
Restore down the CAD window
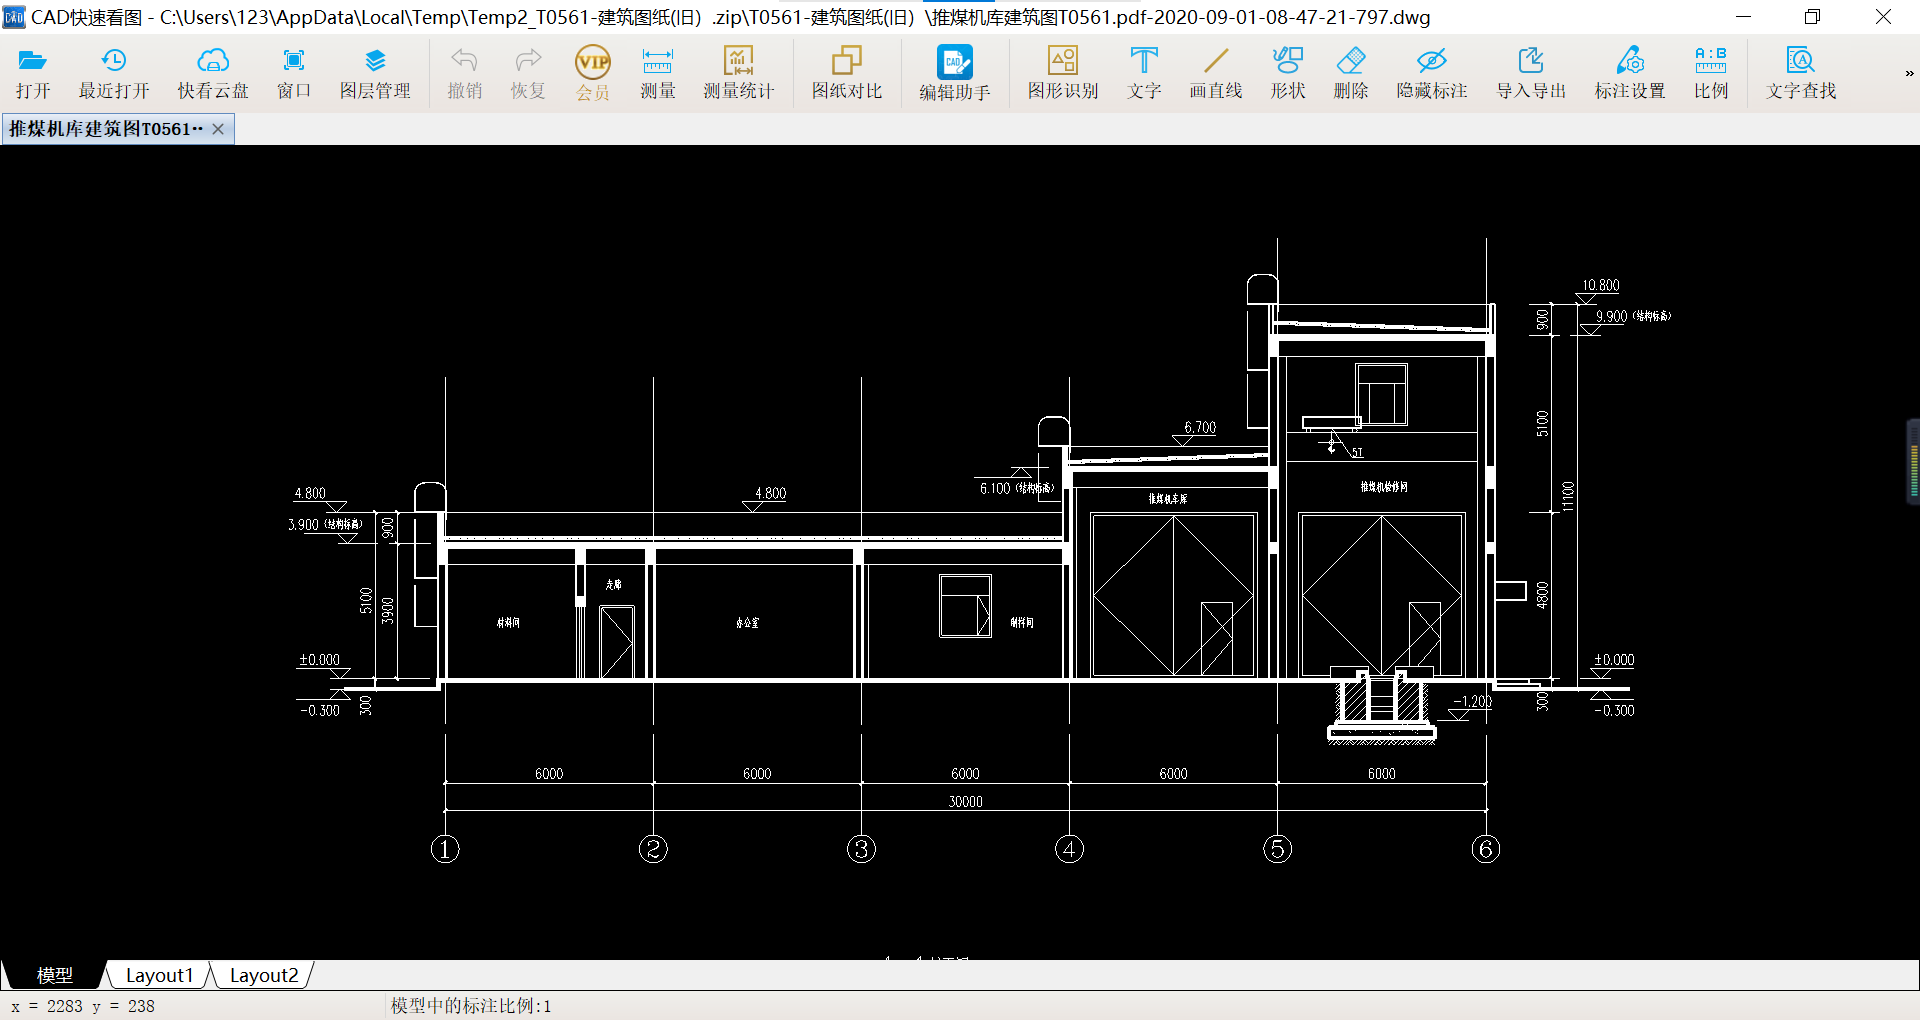(1812, 17)
